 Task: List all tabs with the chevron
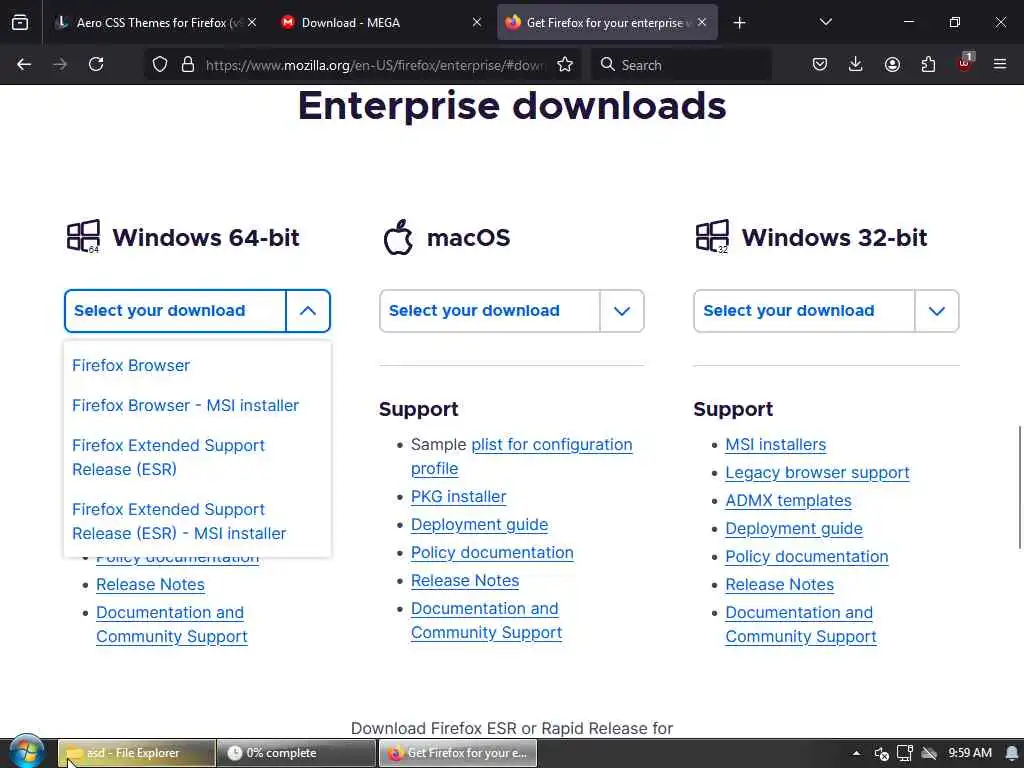(825, 22)
